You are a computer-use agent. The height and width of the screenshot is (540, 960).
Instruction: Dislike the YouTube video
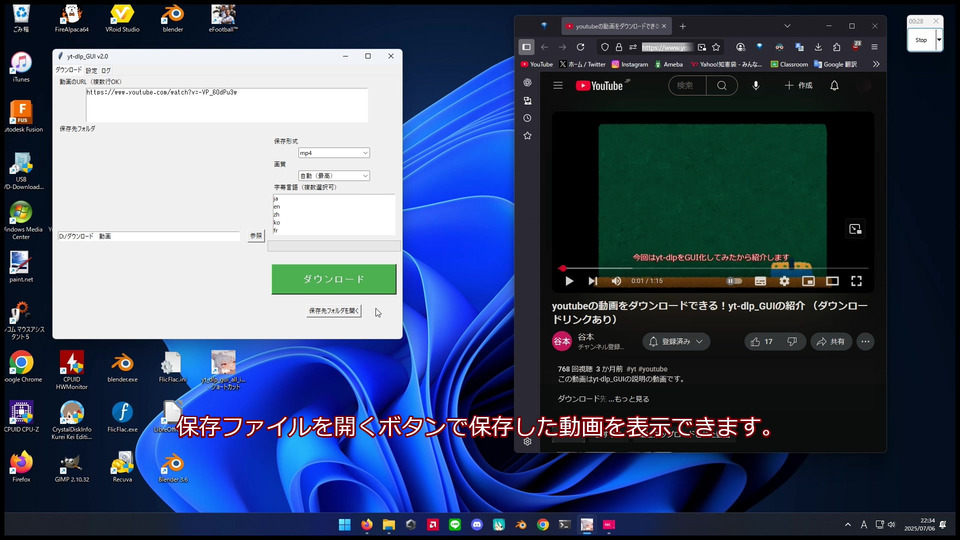792,342
